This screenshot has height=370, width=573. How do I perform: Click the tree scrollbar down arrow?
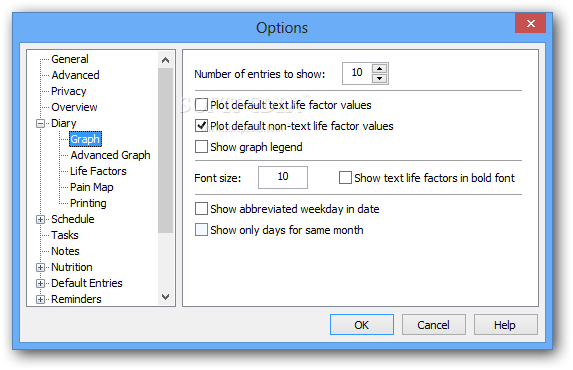pos(166,297)
